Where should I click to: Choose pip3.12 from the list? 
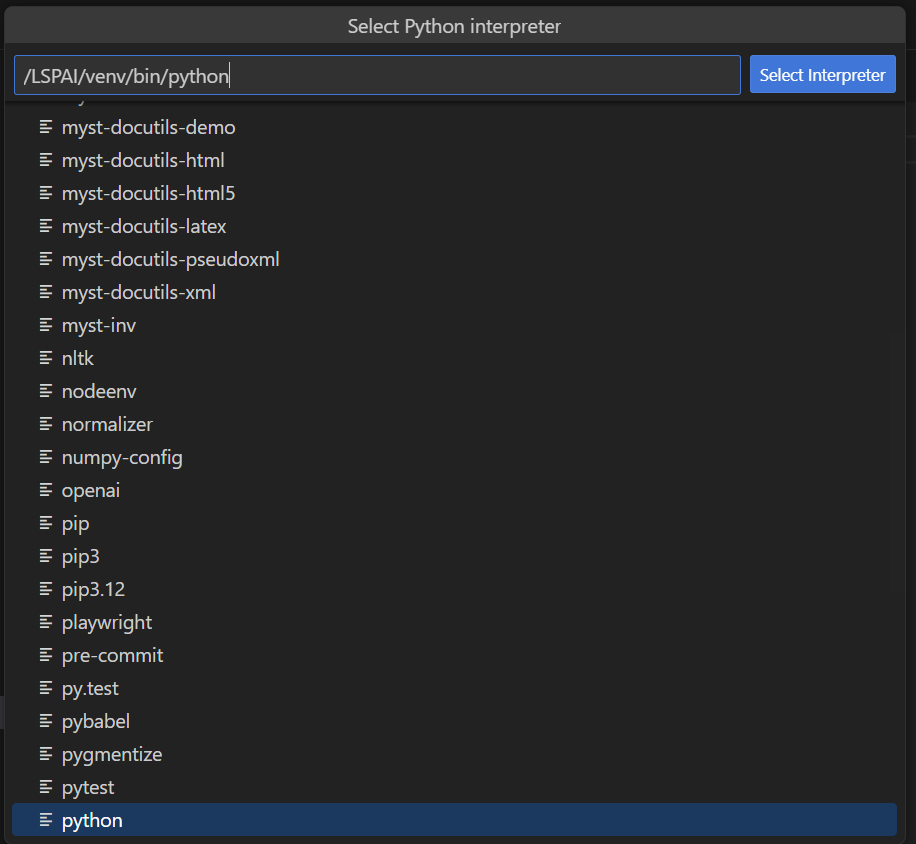click(95, 589)
